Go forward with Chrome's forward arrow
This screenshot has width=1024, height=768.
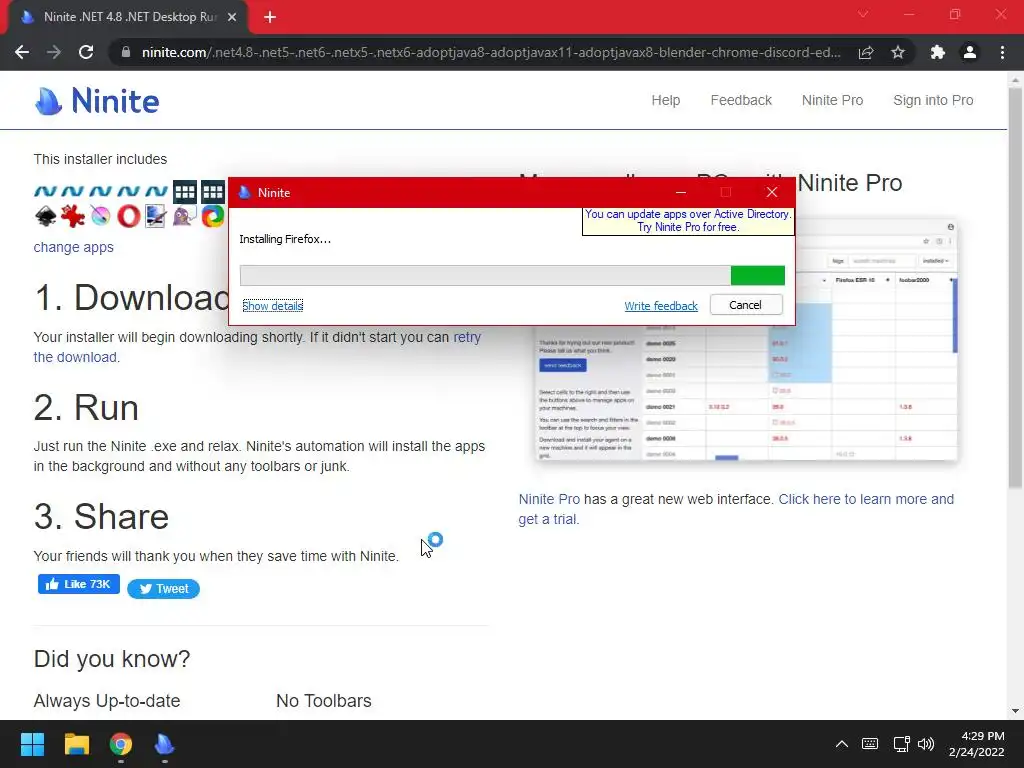(x=54, y=52)
